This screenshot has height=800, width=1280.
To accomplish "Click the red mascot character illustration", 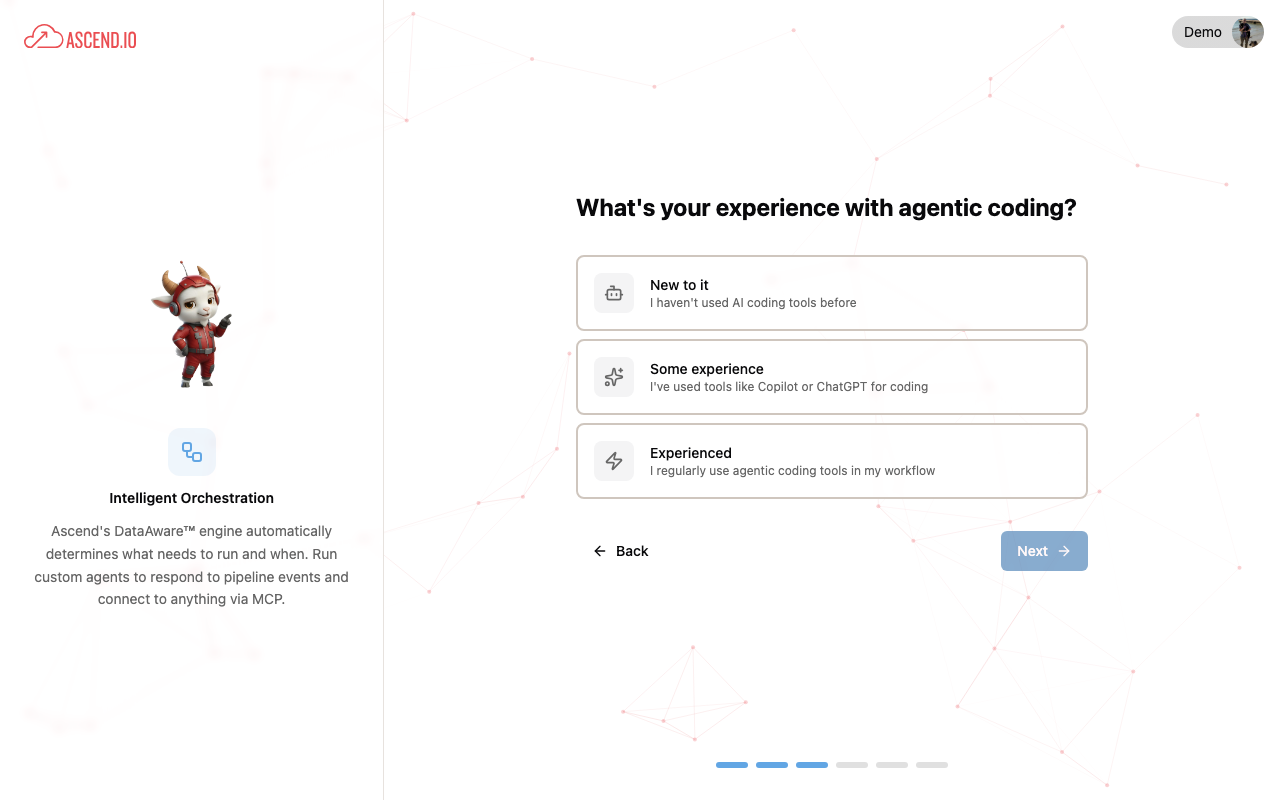I will [193, 320].
